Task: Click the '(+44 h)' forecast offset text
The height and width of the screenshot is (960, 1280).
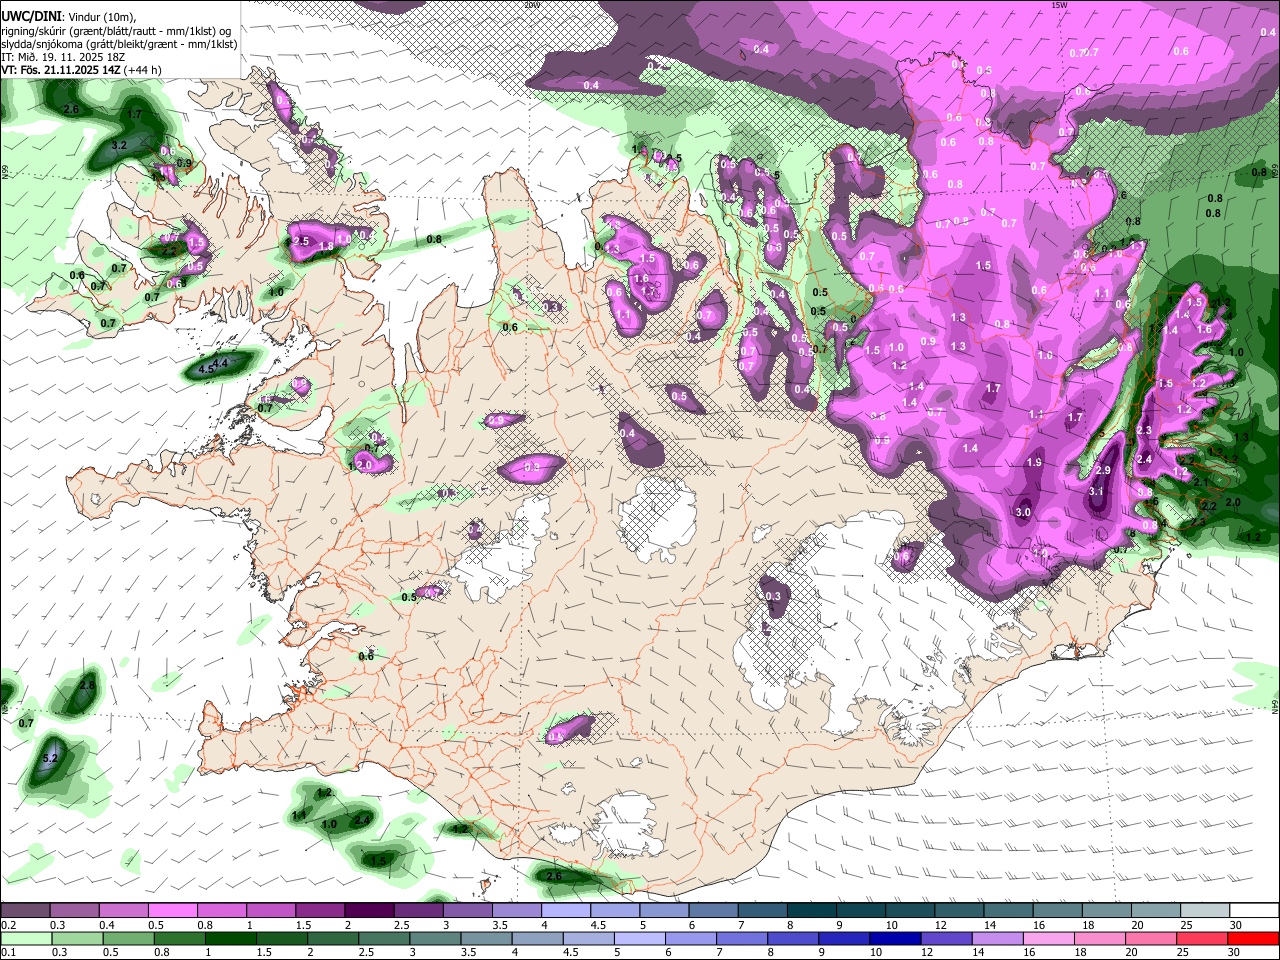Action: pyautogui.click(x=143, y=70)
